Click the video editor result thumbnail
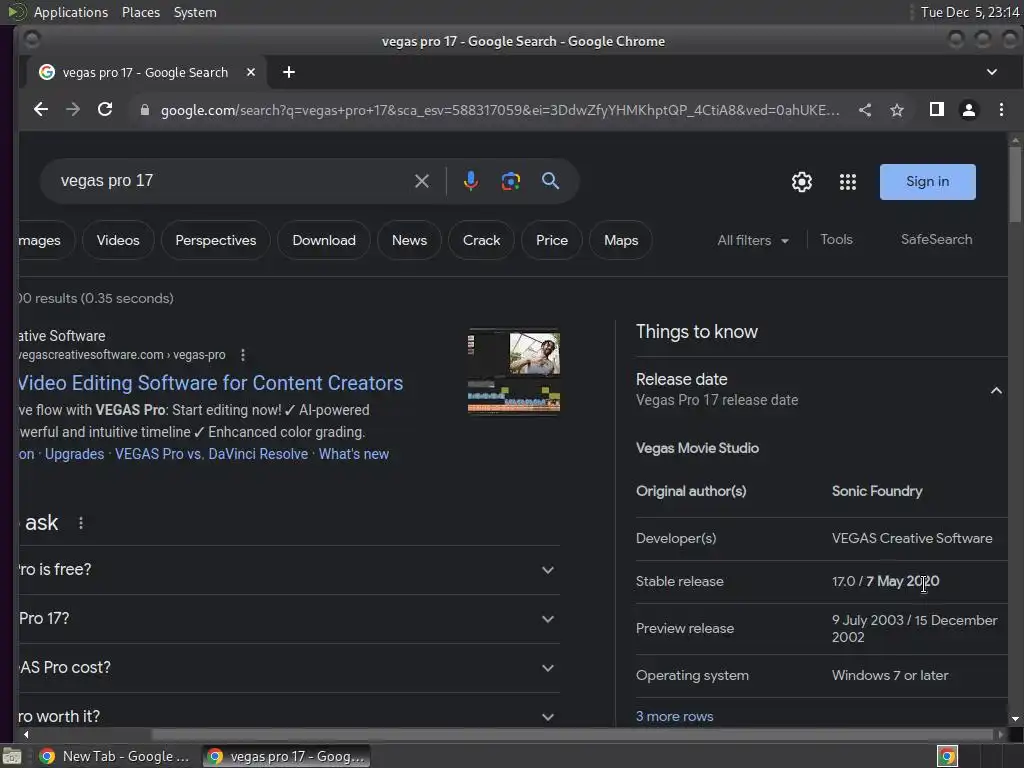This screenshot has height=768, width=1024. click(x=514, y=371)
